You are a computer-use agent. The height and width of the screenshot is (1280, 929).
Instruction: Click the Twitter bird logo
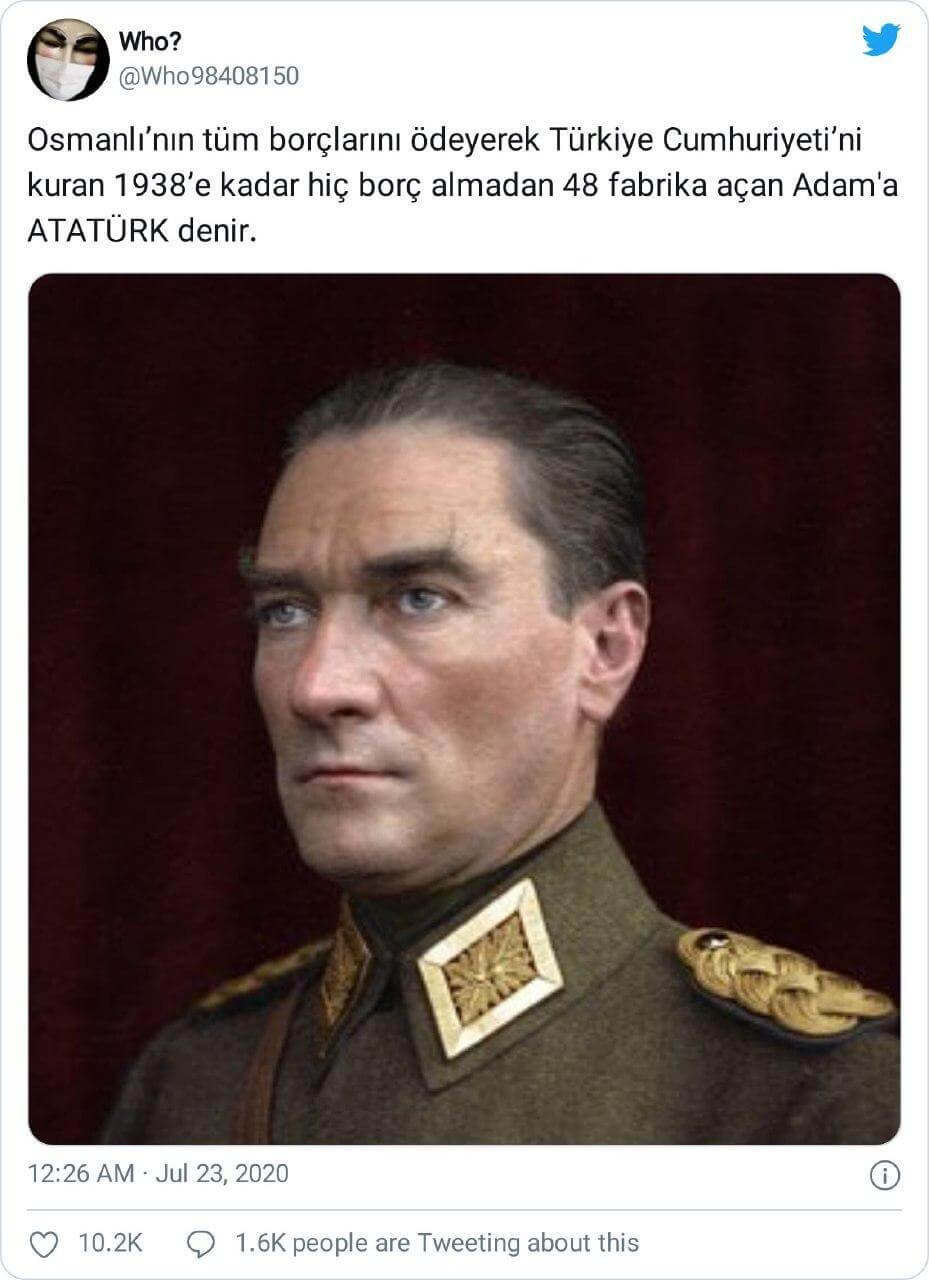coord(881,40)
